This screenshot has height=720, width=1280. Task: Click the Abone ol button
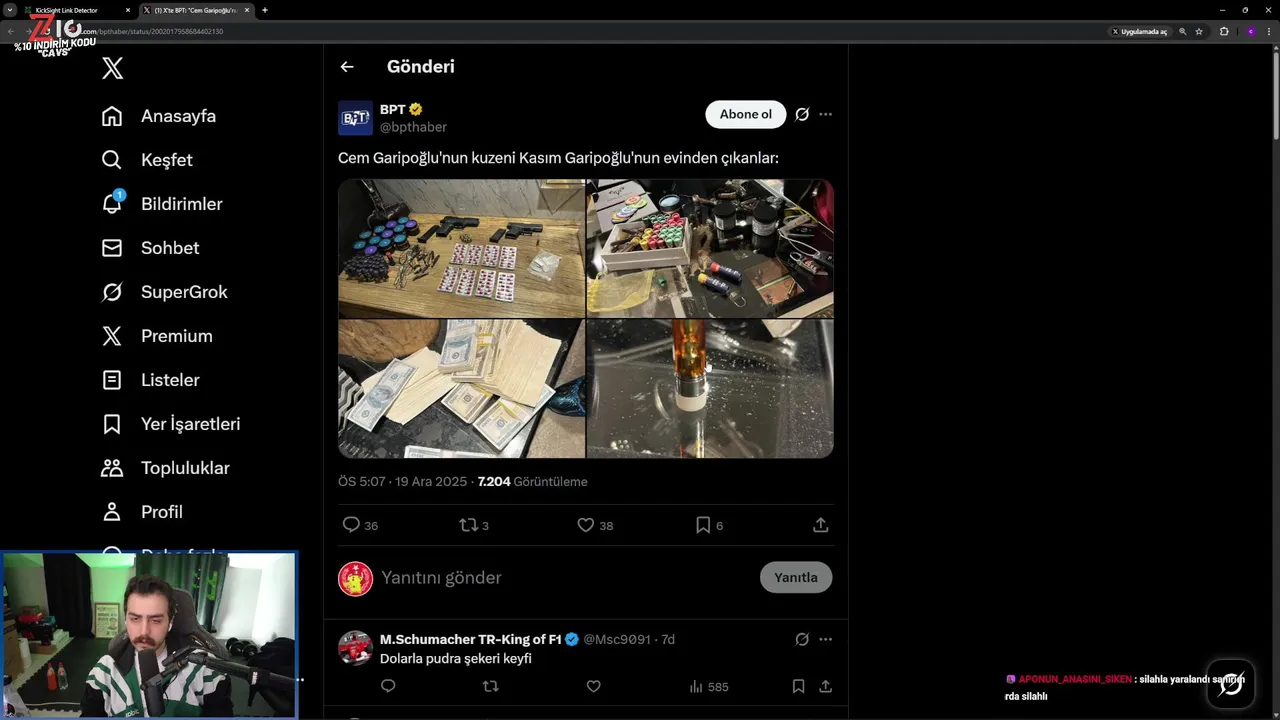(746, 114)
